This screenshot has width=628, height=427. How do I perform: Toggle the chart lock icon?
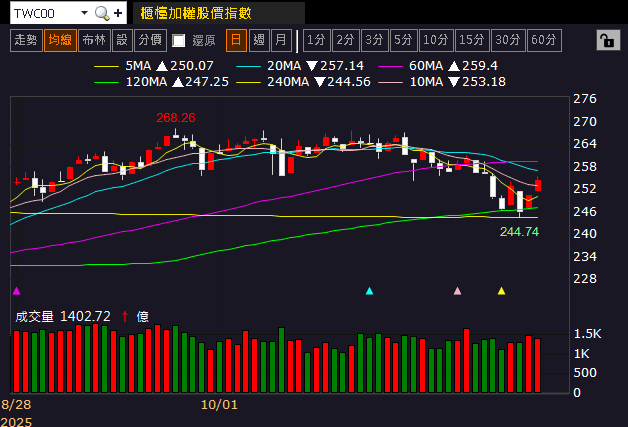coord(608,40)
